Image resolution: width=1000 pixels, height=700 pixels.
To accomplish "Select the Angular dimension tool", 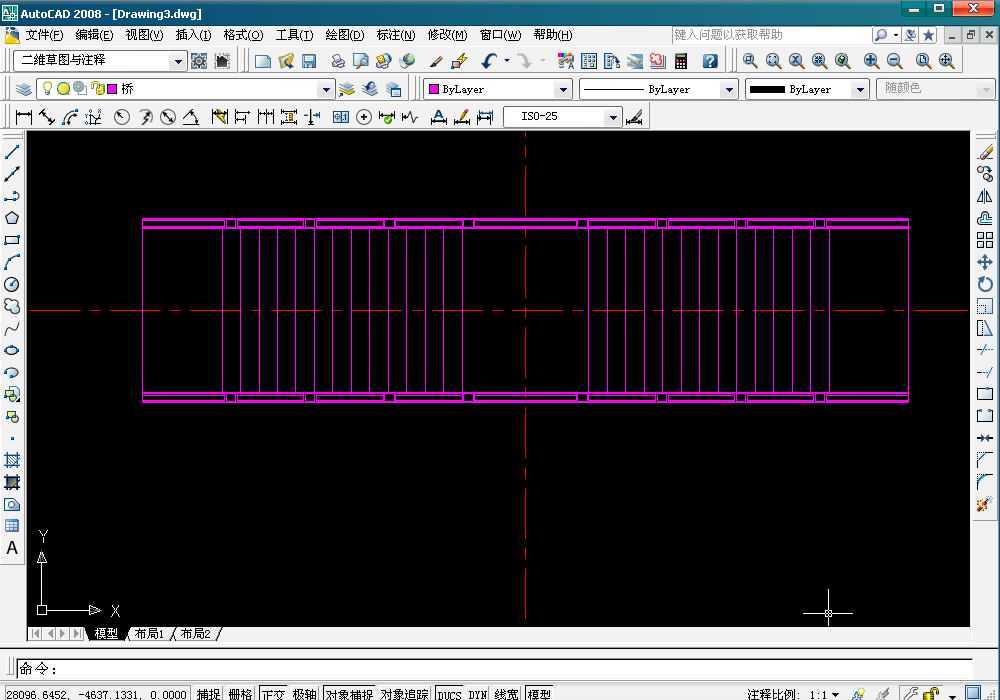I will [x=191, y=117].
